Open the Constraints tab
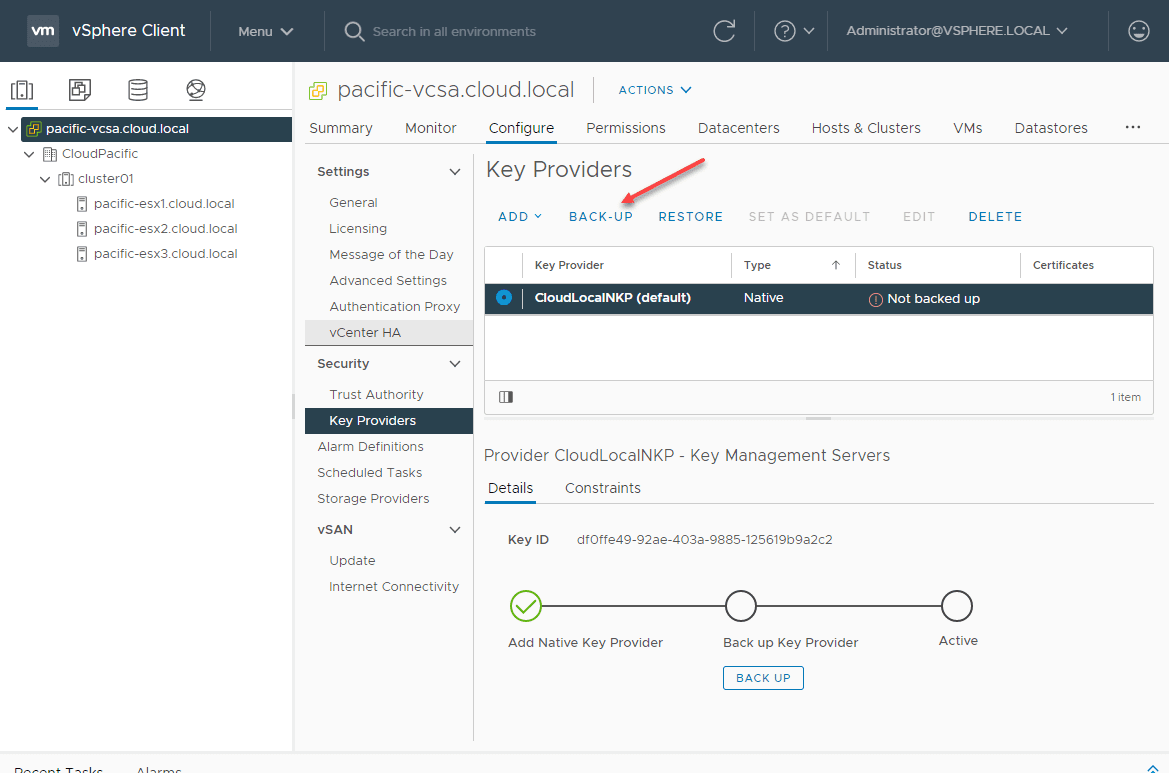The image size is (1169, 773). (602, 488)
